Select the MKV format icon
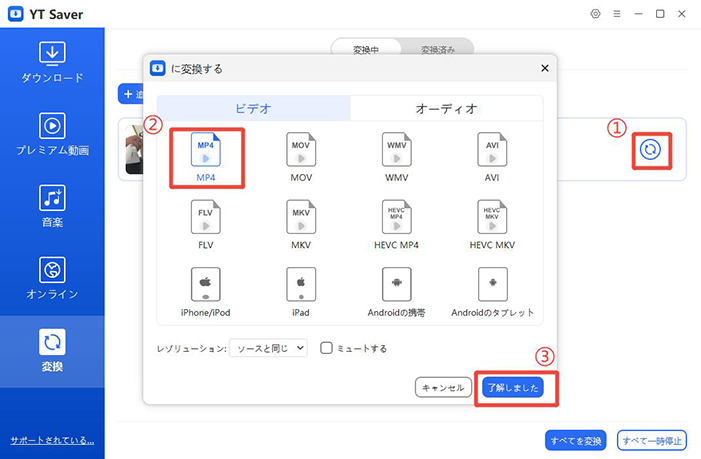 (x=301, y=217)
